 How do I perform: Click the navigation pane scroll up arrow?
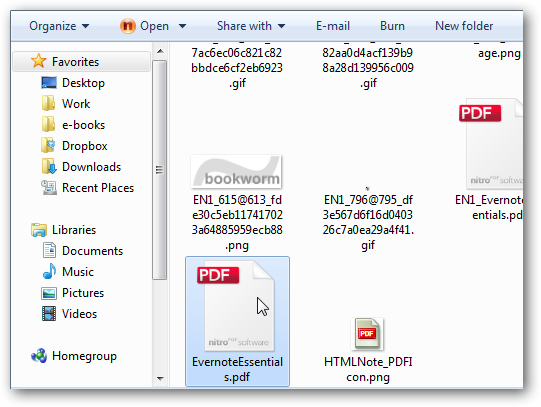tap(160, 51)
